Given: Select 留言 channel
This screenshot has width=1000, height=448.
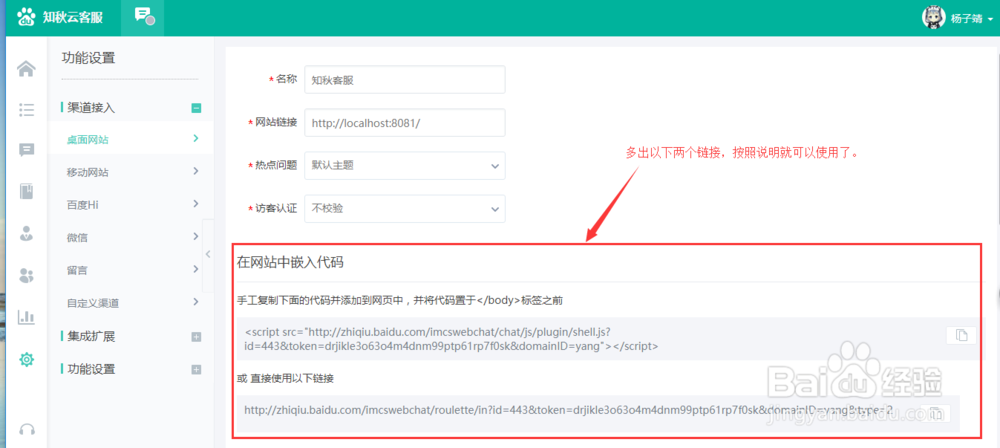Looking at the screenshot, I should (131, 271).
